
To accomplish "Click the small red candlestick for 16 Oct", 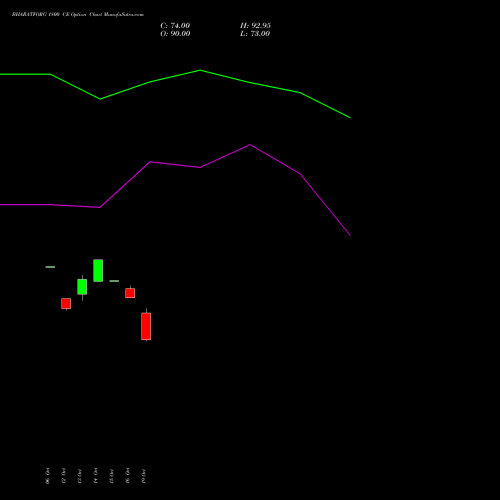I will [x=130, y=293].
